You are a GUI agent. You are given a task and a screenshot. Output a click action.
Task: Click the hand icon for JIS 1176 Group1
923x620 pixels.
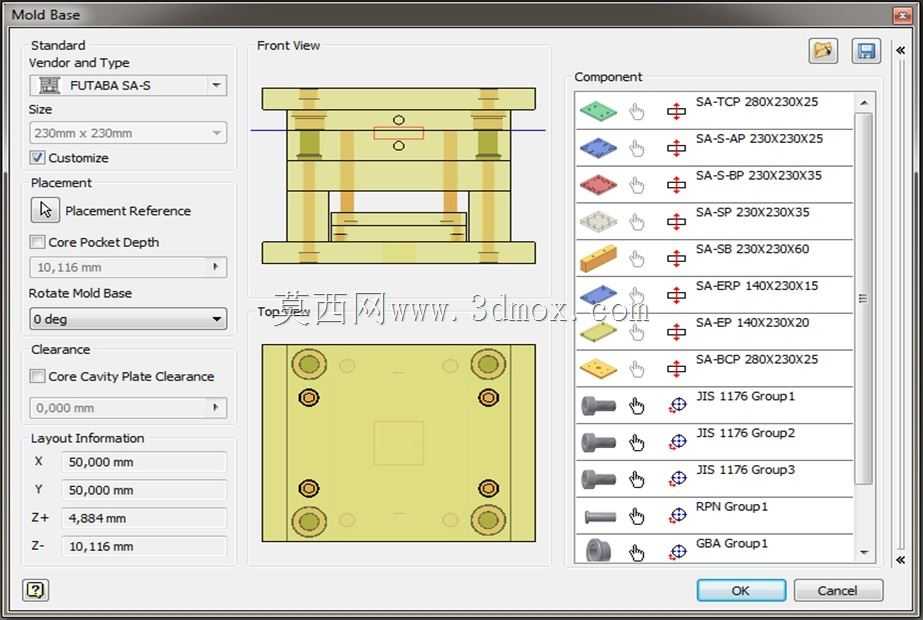pos(636,406)
